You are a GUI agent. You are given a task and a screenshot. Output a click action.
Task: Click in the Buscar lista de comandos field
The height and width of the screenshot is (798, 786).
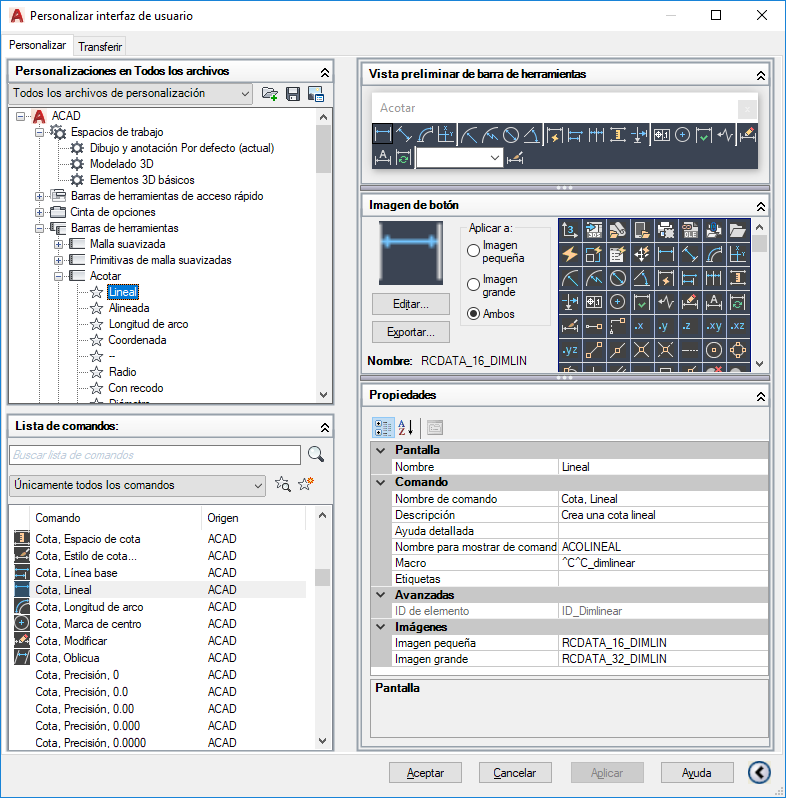(x=155, y=455)
